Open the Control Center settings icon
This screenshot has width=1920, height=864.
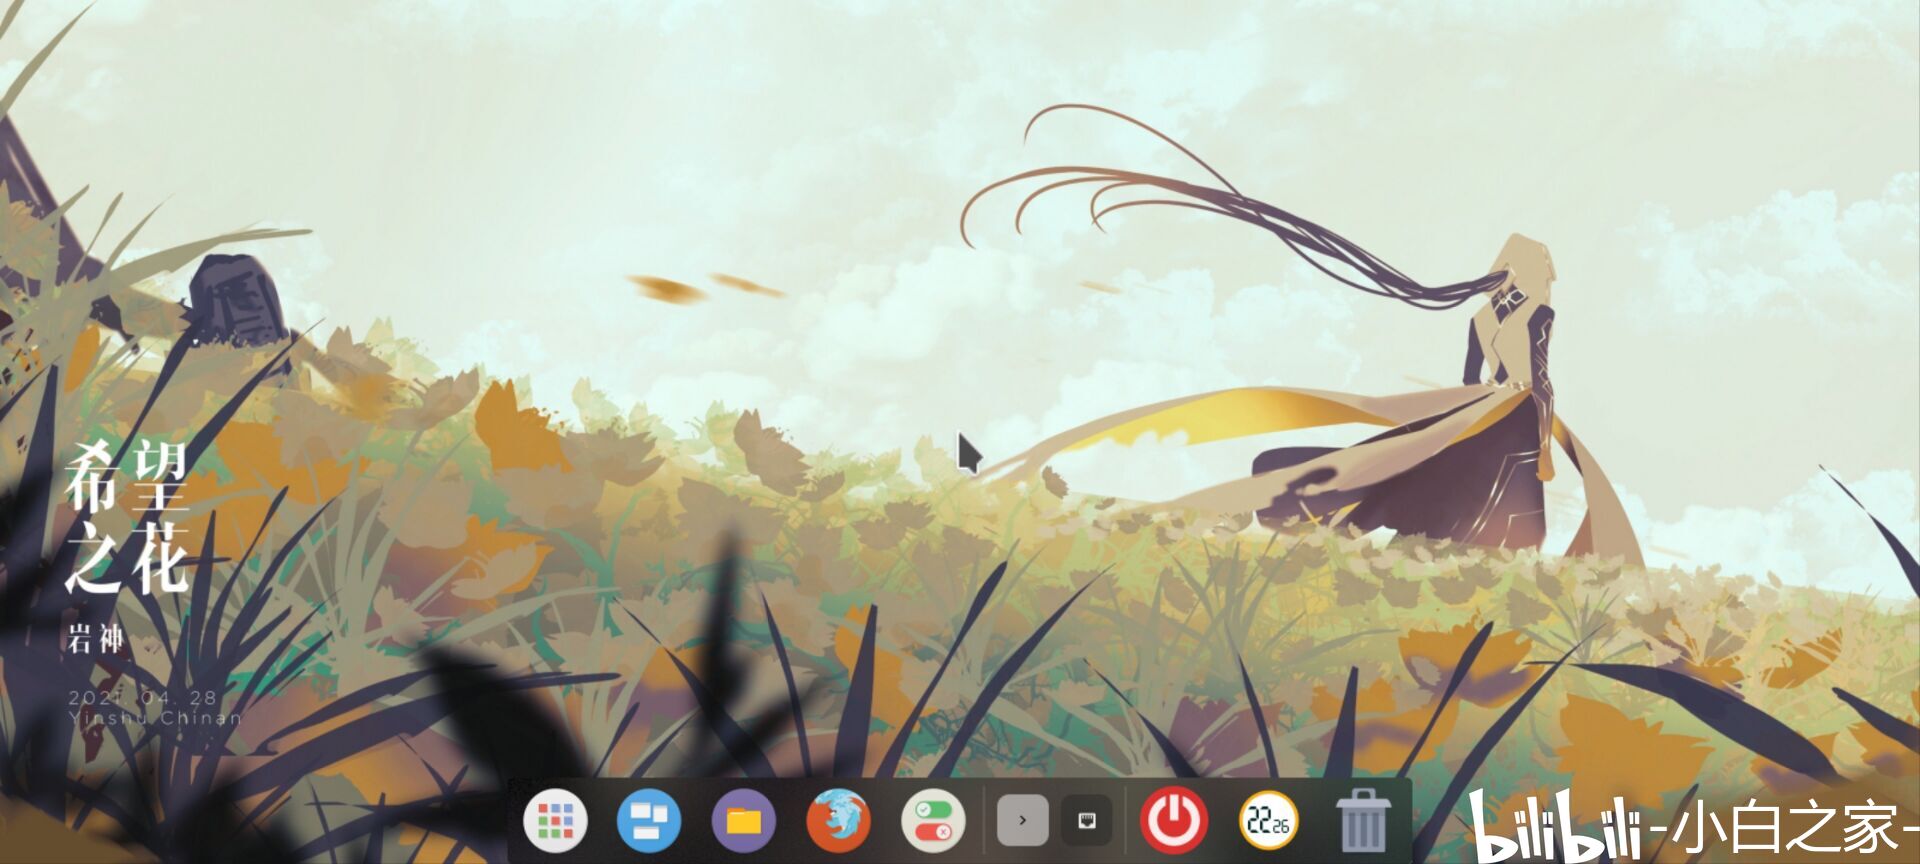[x=933, y=821]
